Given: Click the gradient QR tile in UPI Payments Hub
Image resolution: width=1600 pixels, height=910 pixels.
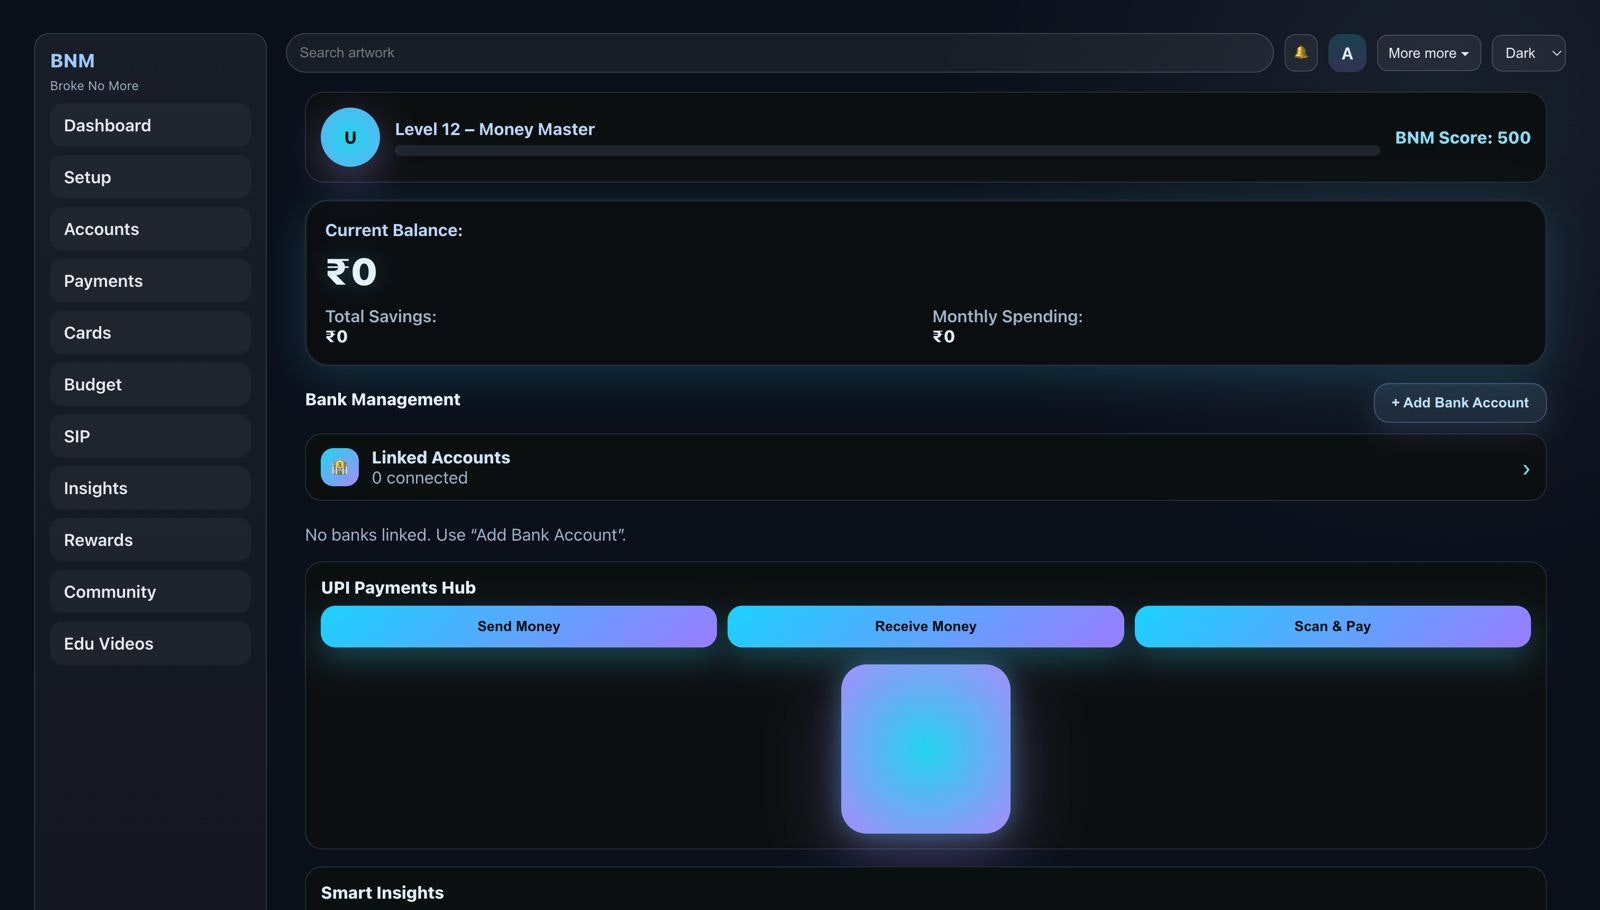Looking at the screenshot, I should coord(925,748).
